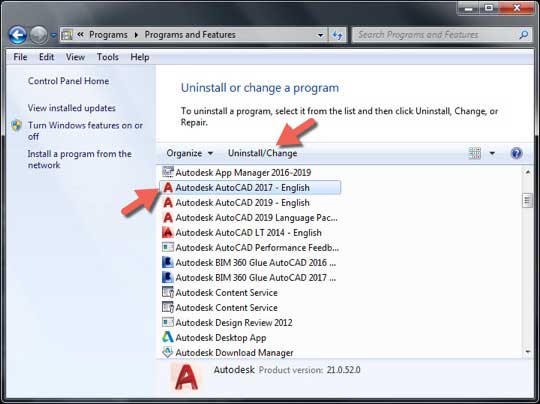Viewport: 540px width, 404px height.
Task: Go back with the blue back arrow
Action: point(18,35)
